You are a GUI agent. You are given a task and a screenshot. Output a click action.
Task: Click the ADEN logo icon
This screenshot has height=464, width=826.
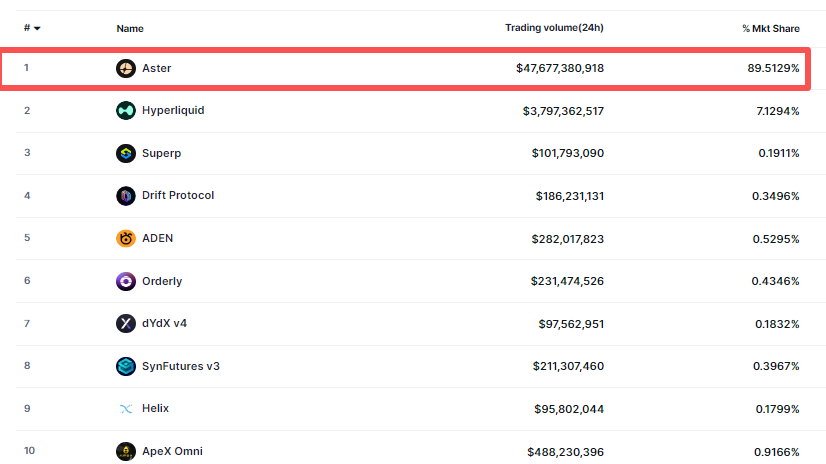[x=125, y=238]
